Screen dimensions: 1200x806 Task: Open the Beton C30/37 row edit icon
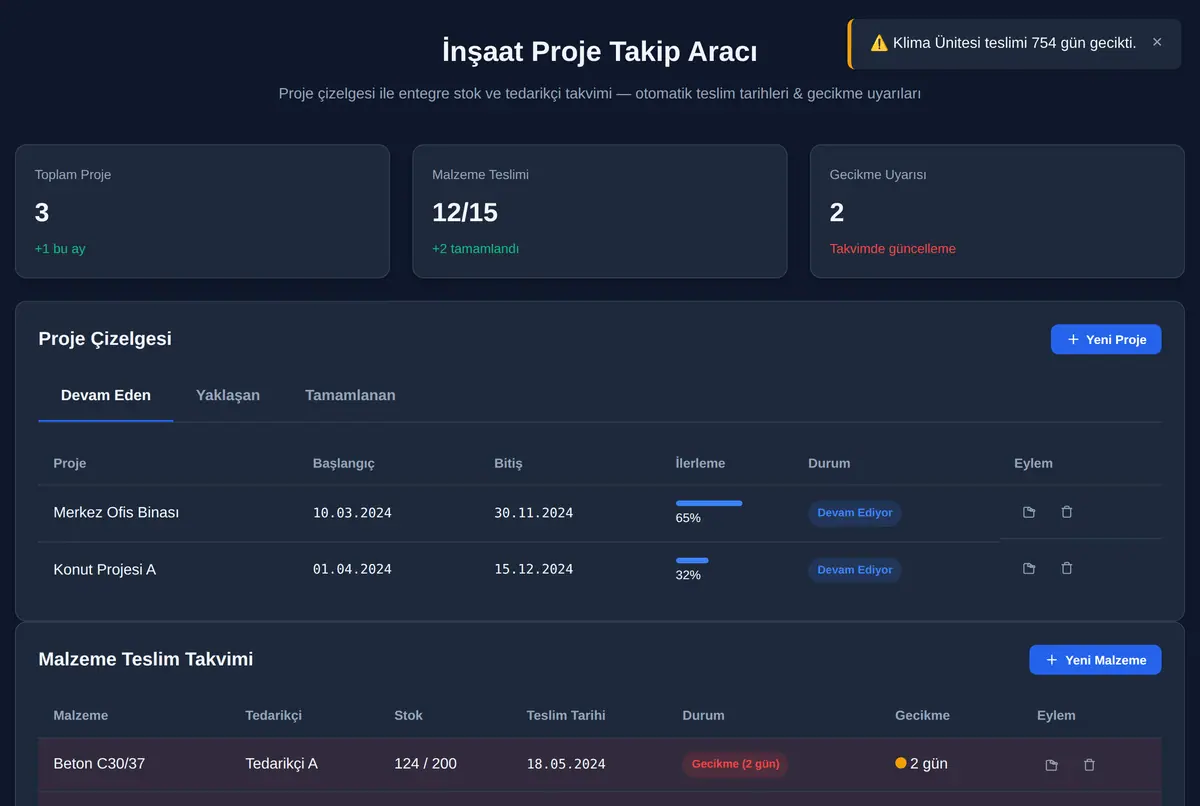(1051, 765)
